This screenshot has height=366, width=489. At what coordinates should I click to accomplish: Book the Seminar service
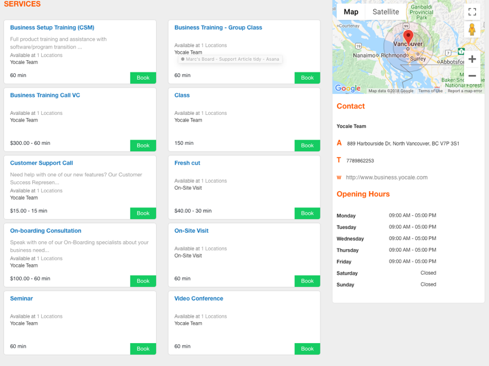[143, 349]
